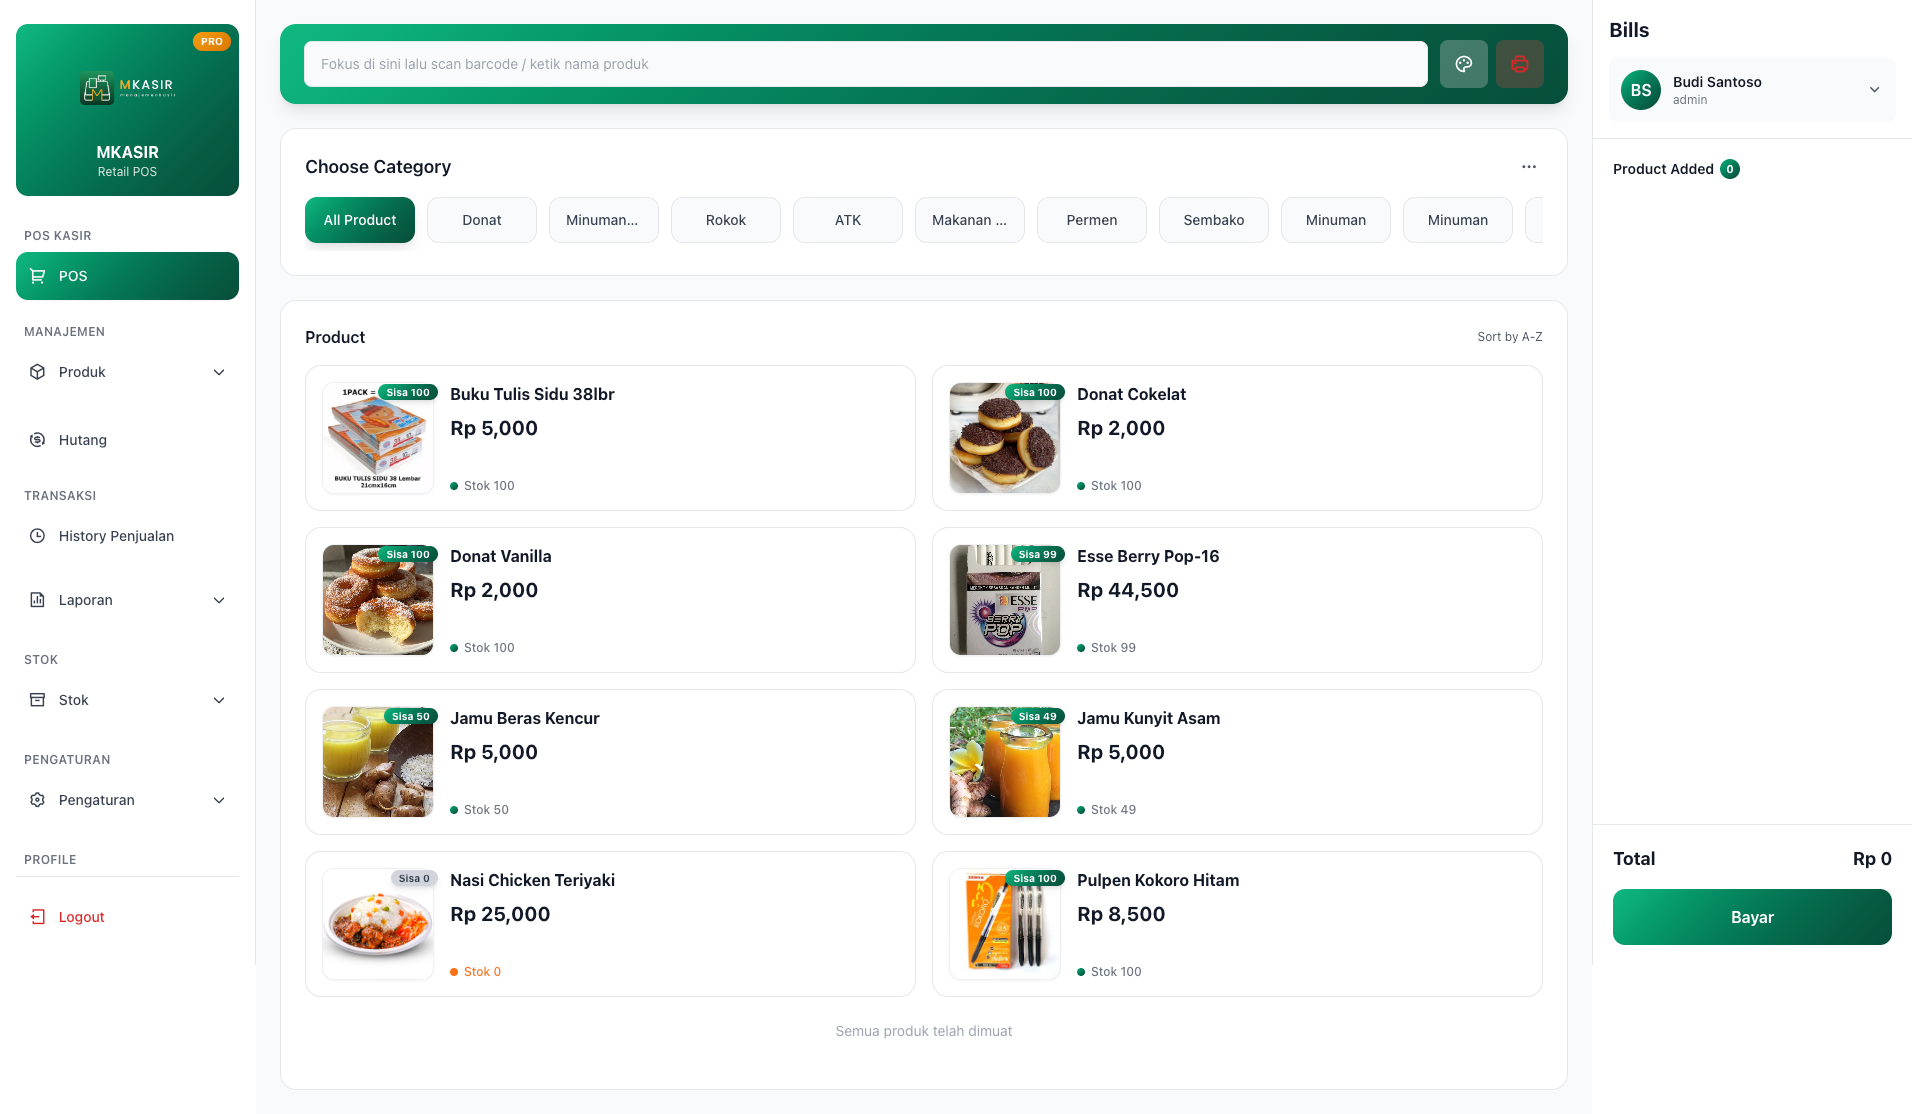Click the red printer icon button
Viewport: 1912px width, 1114px height.
[x=1519, y=64]
